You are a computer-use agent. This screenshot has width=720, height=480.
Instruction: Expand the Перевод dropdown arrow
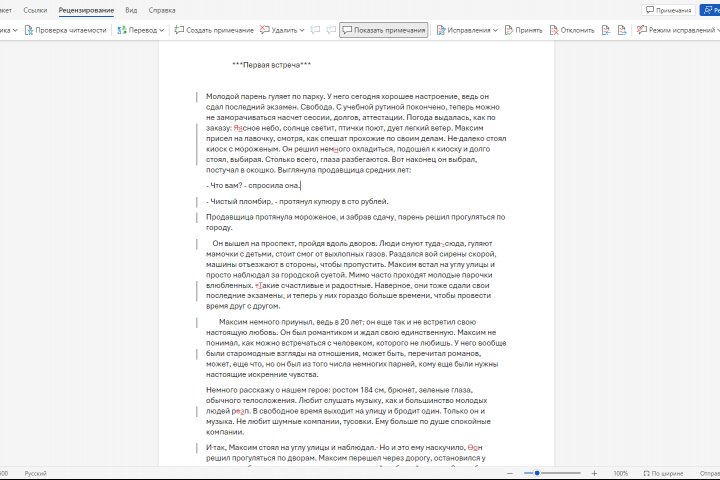coord(162,30)
